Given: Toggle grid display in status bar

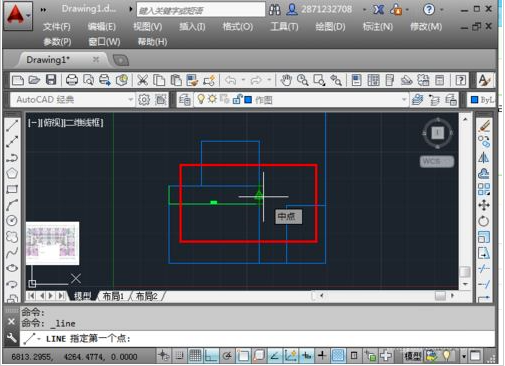Looking at the screenshot, I should [195, 356].
